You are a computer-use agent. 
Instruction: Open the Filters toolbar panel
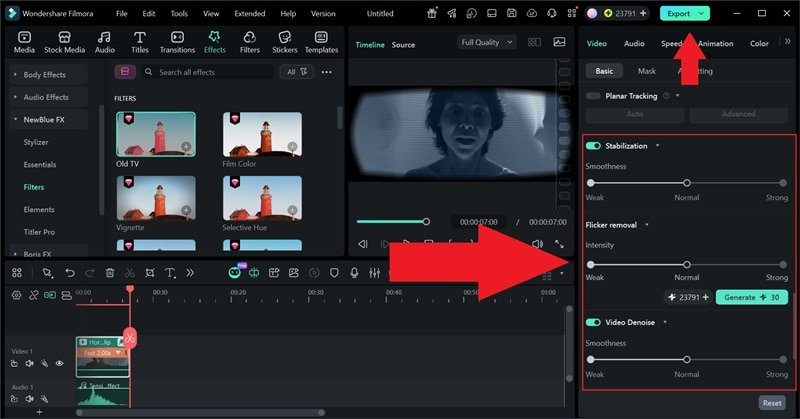pyautogui.click(x=249, y=42)
